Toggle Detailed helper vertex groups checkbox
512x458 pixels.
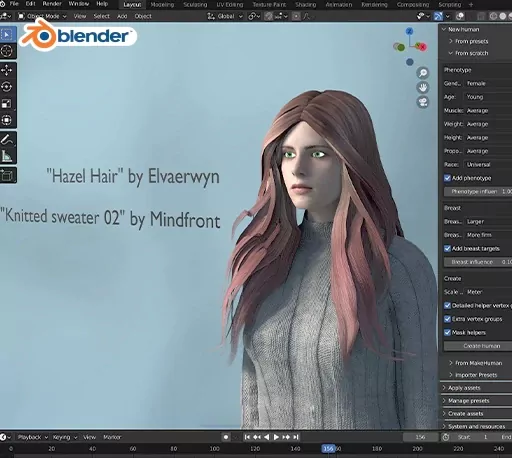click(x=447, y=305)
